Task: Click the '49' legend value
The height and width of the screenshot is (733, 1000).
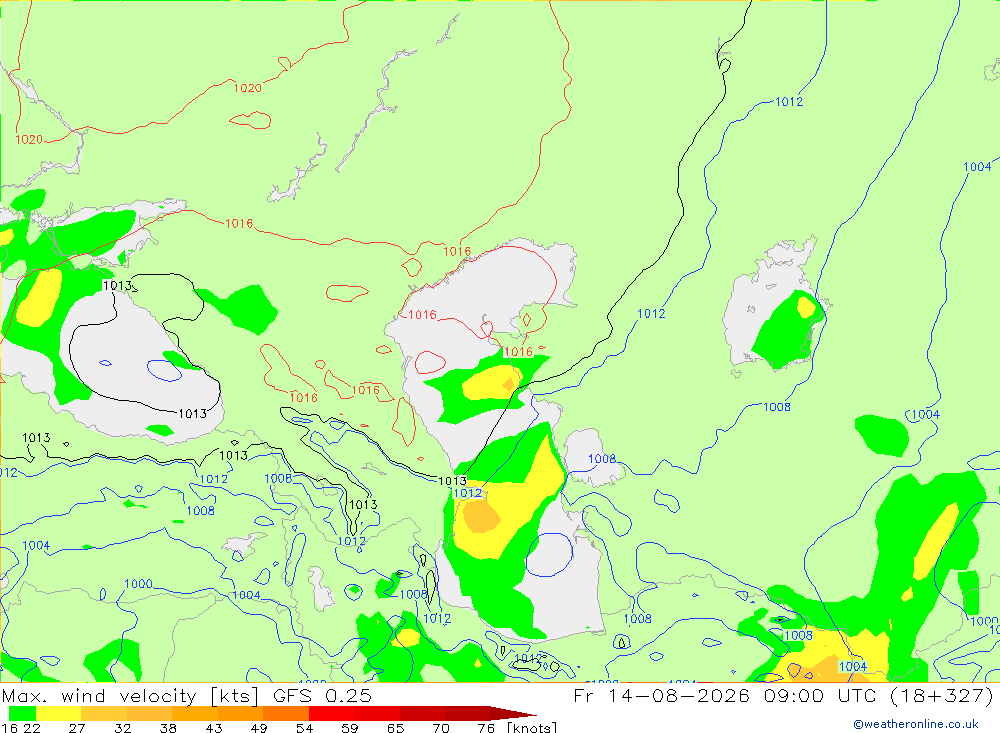Action: point(259,728)
